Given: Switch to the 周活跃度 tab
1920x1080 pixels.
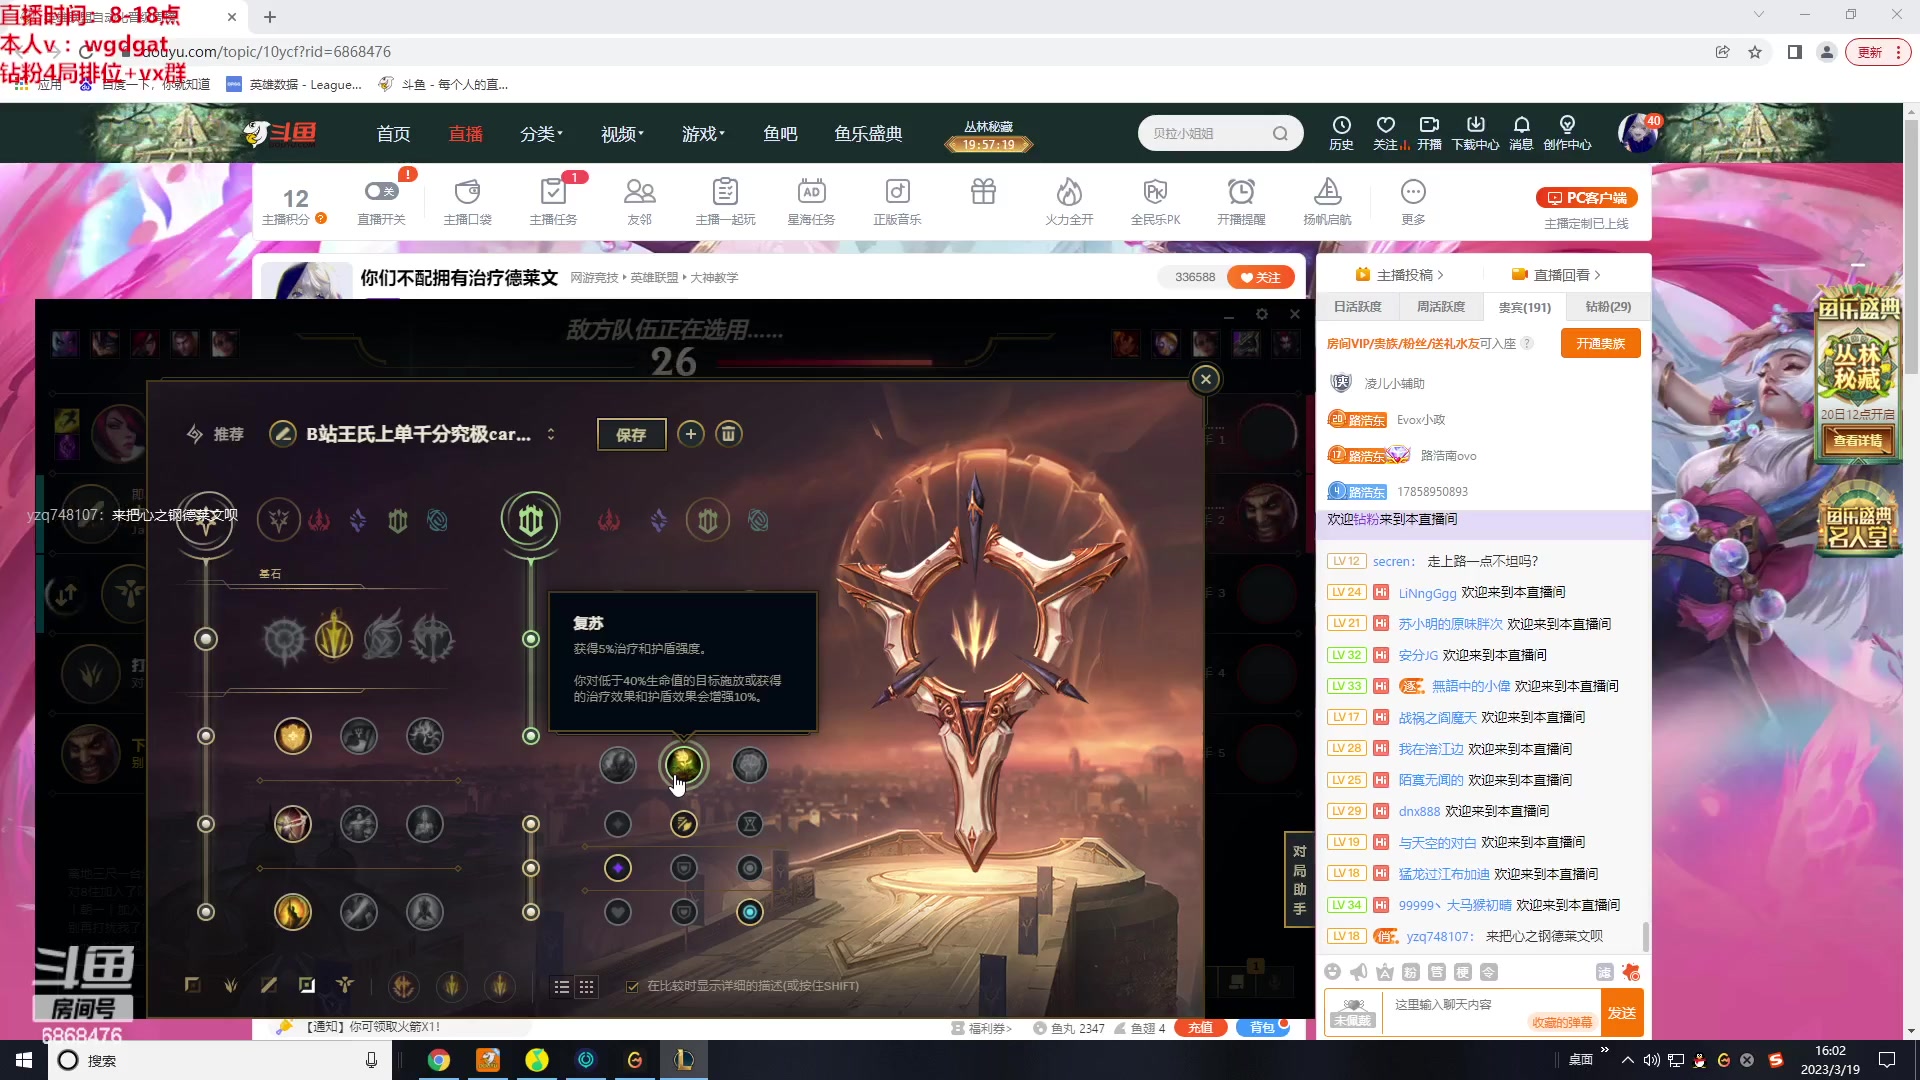Looking at the screenshot, I should coord(1440,307).
